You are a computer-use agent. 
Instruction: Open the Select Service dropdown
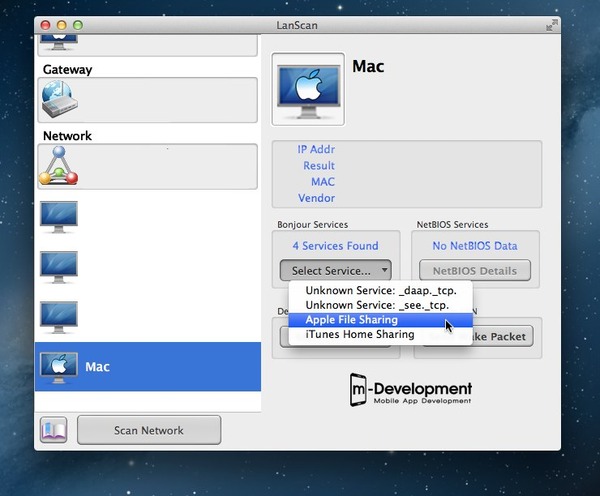coord(336,271)
